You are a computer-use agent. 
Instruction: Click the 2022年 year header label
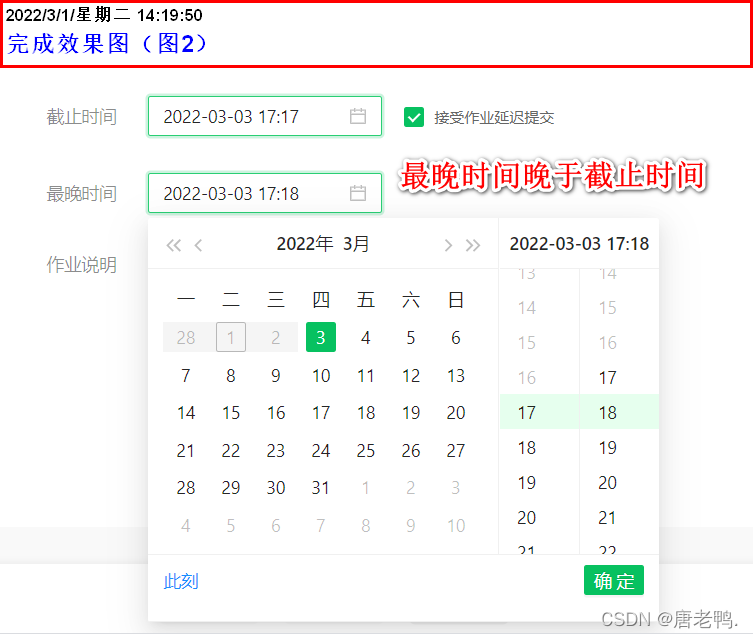[x=305, y=244]
